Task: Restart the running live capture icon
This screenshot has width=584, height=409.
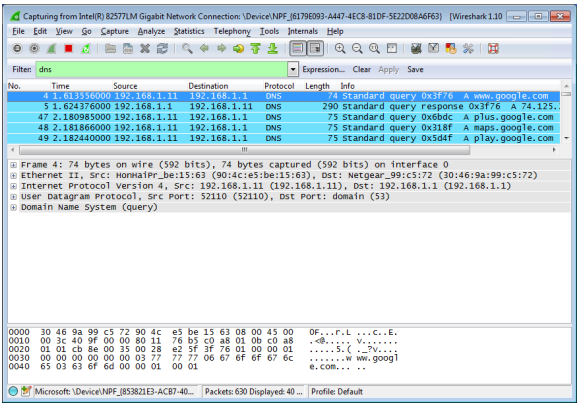Action: [86, 49]
